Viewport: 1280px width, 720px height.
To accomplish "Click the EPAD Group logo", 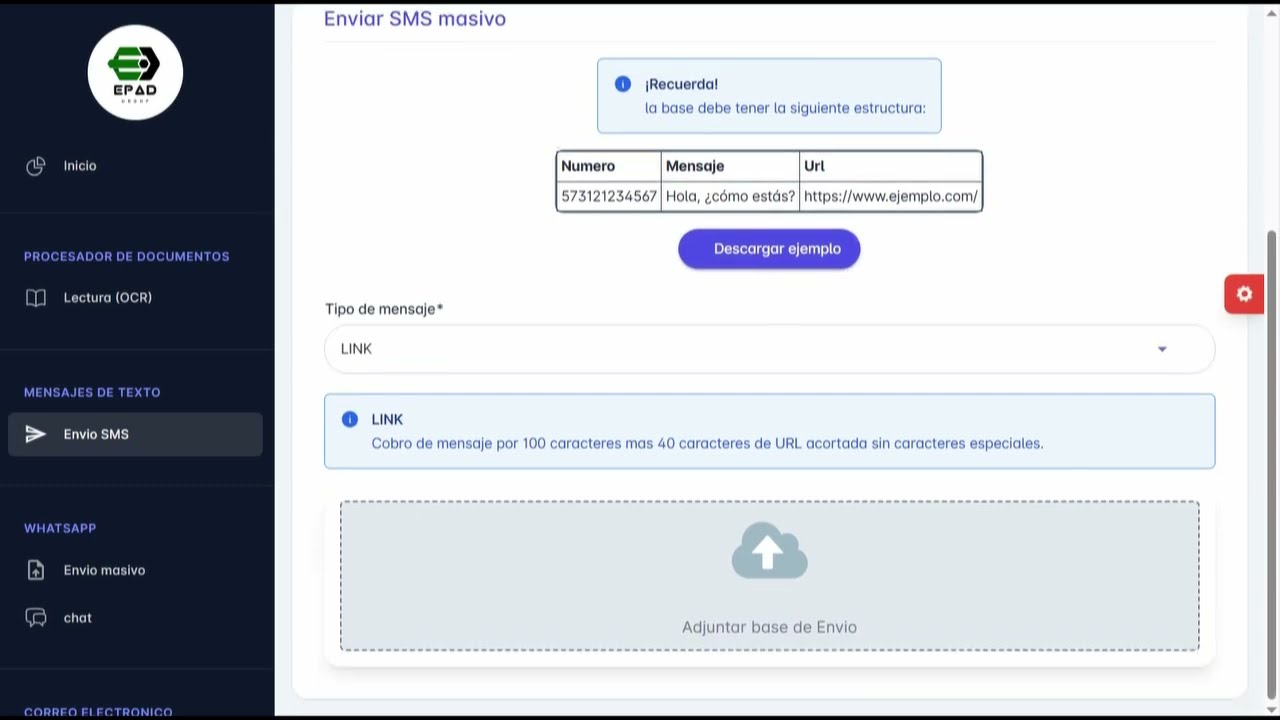I will tap(135, 72).
